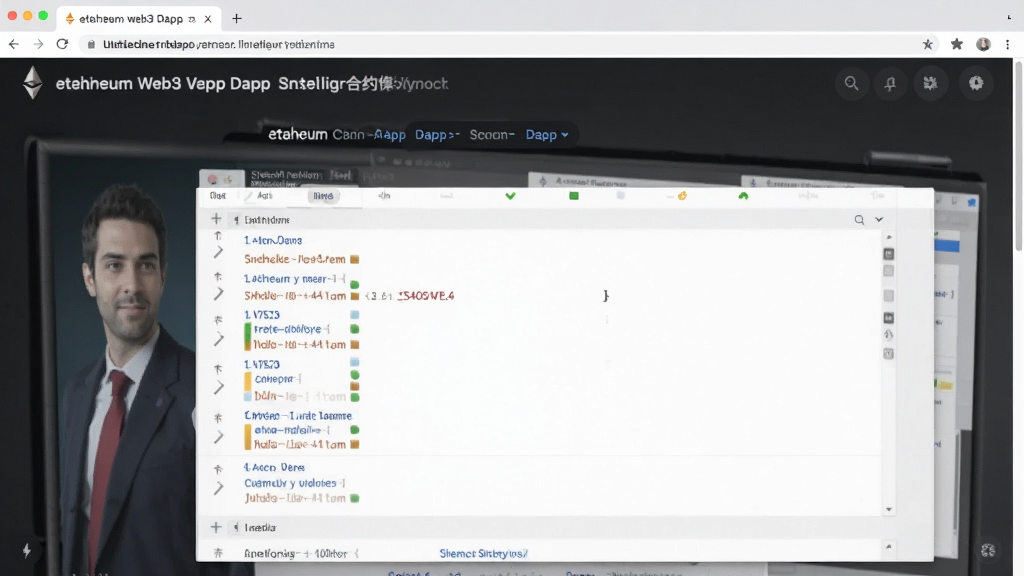Click the outlined bookmark star in address bar
Screen dimensions: 1024x576
tap(927, 44)
